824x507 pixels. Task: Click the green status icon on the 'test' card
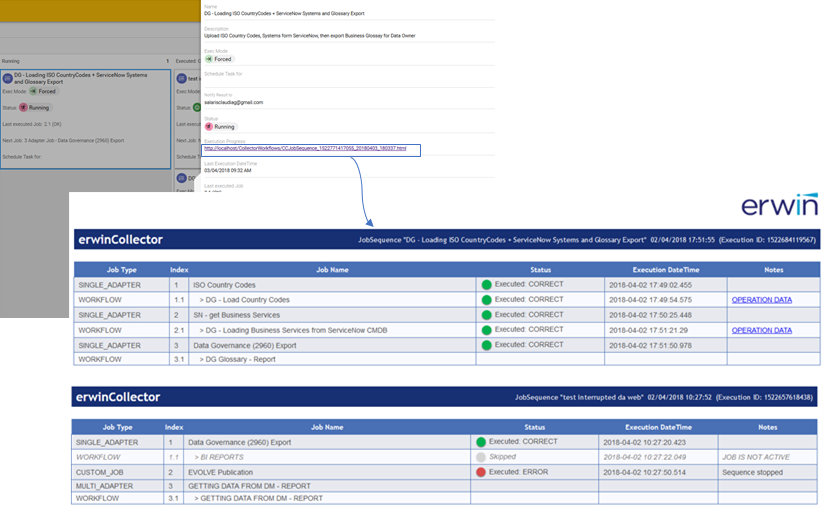[197, 107]
